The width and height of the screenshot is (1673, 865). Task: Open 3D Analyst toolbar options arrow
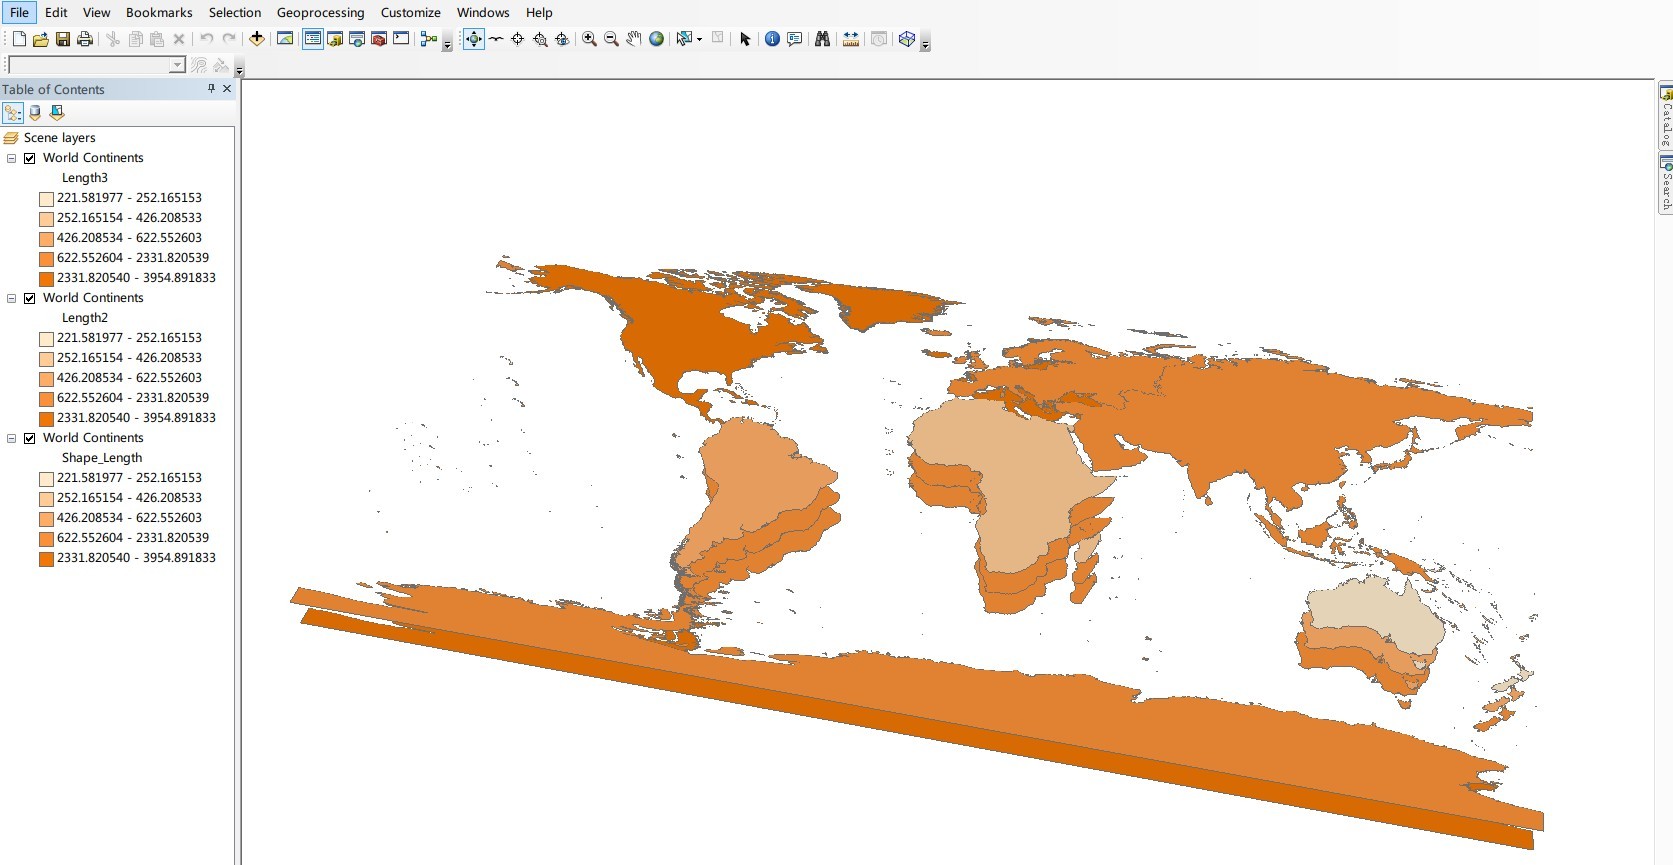pyautogui.click(x=239, y=69)
